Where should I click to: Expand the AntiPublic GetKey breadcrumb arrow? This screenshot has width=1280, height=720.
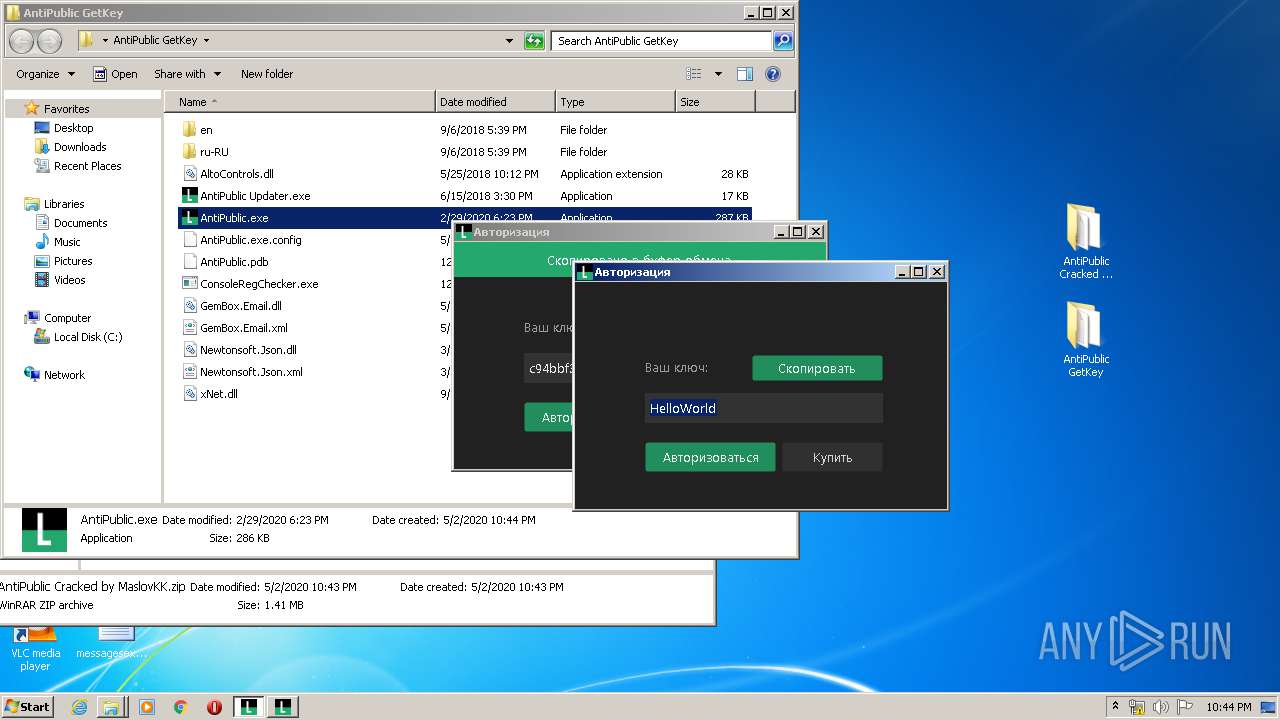206,41
